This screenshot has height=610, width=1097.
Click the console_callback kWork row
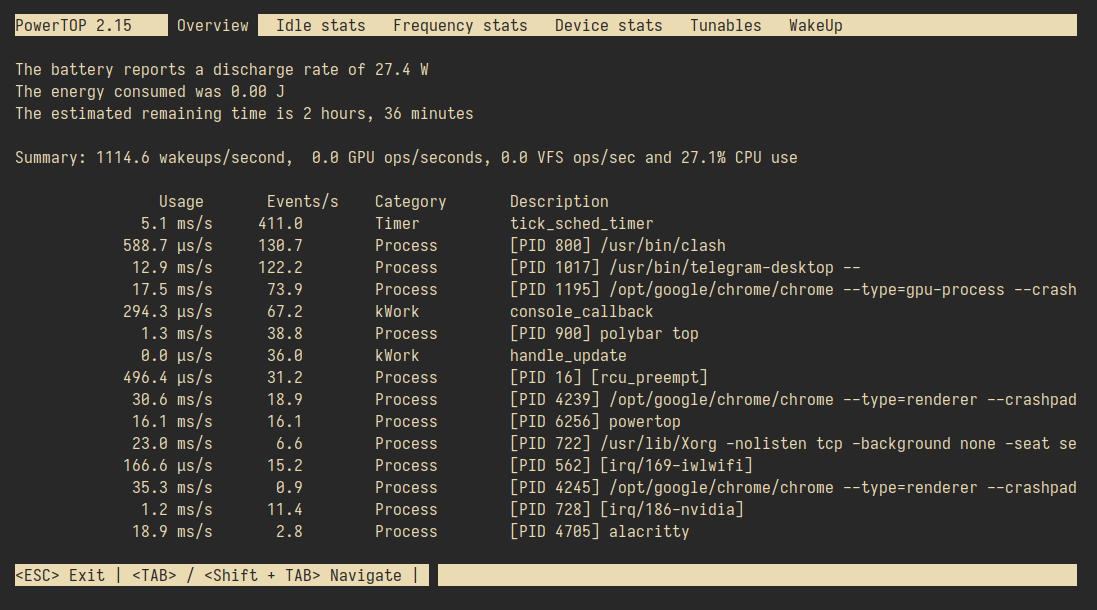pyautogui.click(x=580, y=311)
